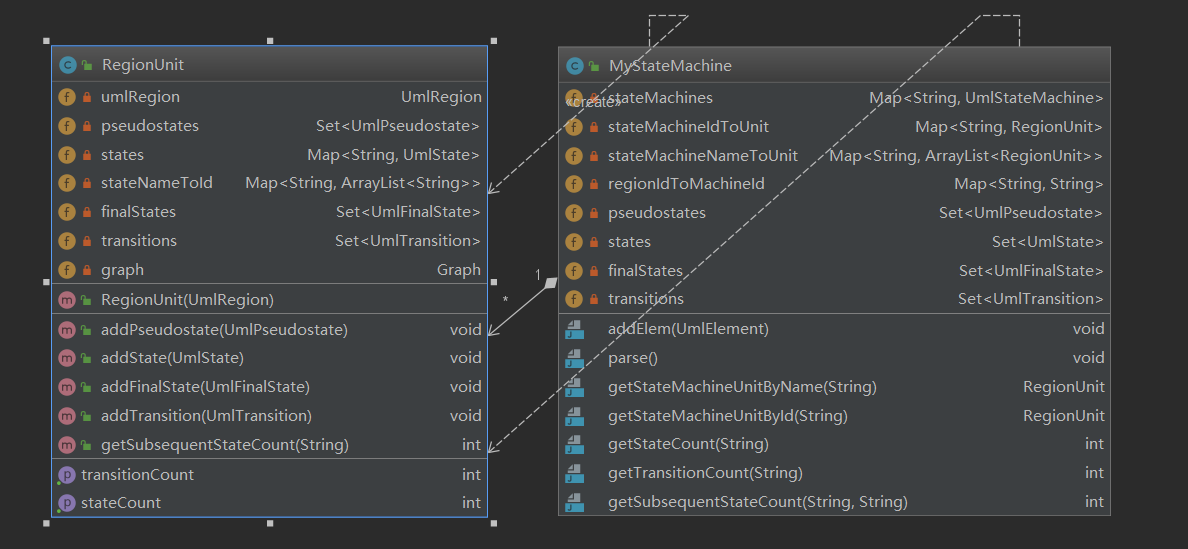
Task: Click the public lock icon beside MyStateMachine title
Action: pyautogui.click(x=594, y=66)
